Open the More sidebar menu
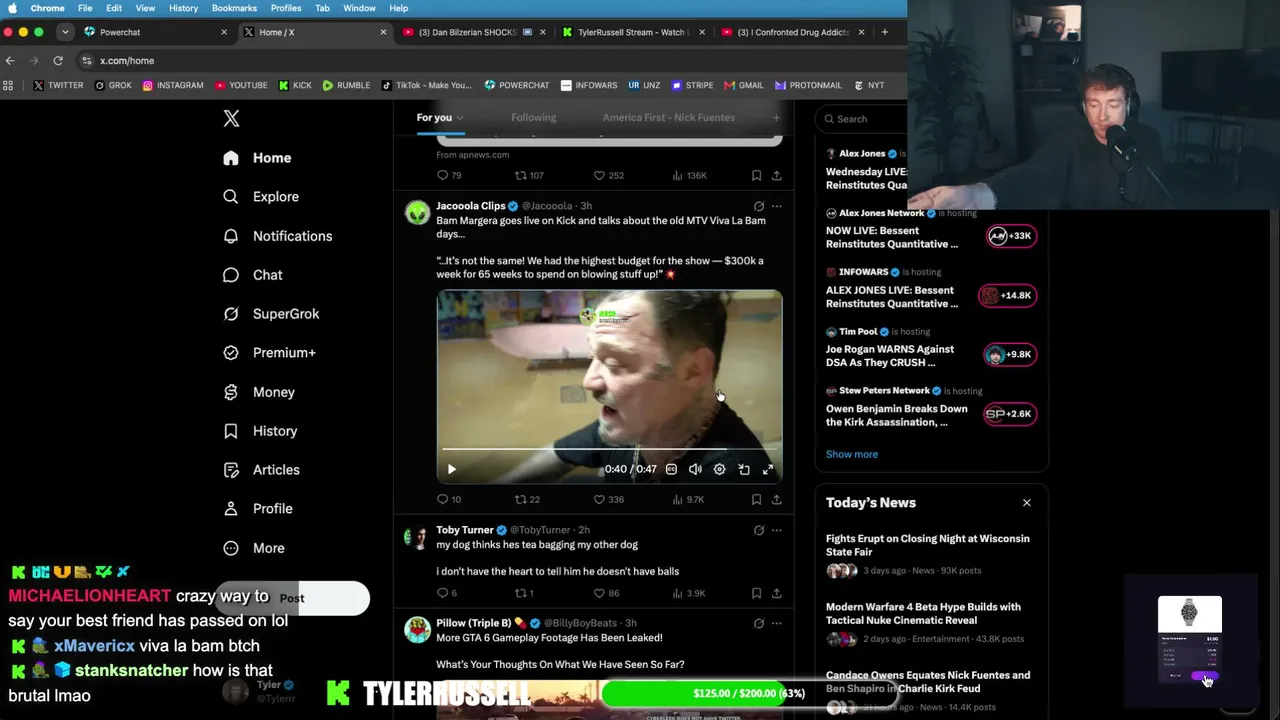1280x720 pixels. coord(253,548)
